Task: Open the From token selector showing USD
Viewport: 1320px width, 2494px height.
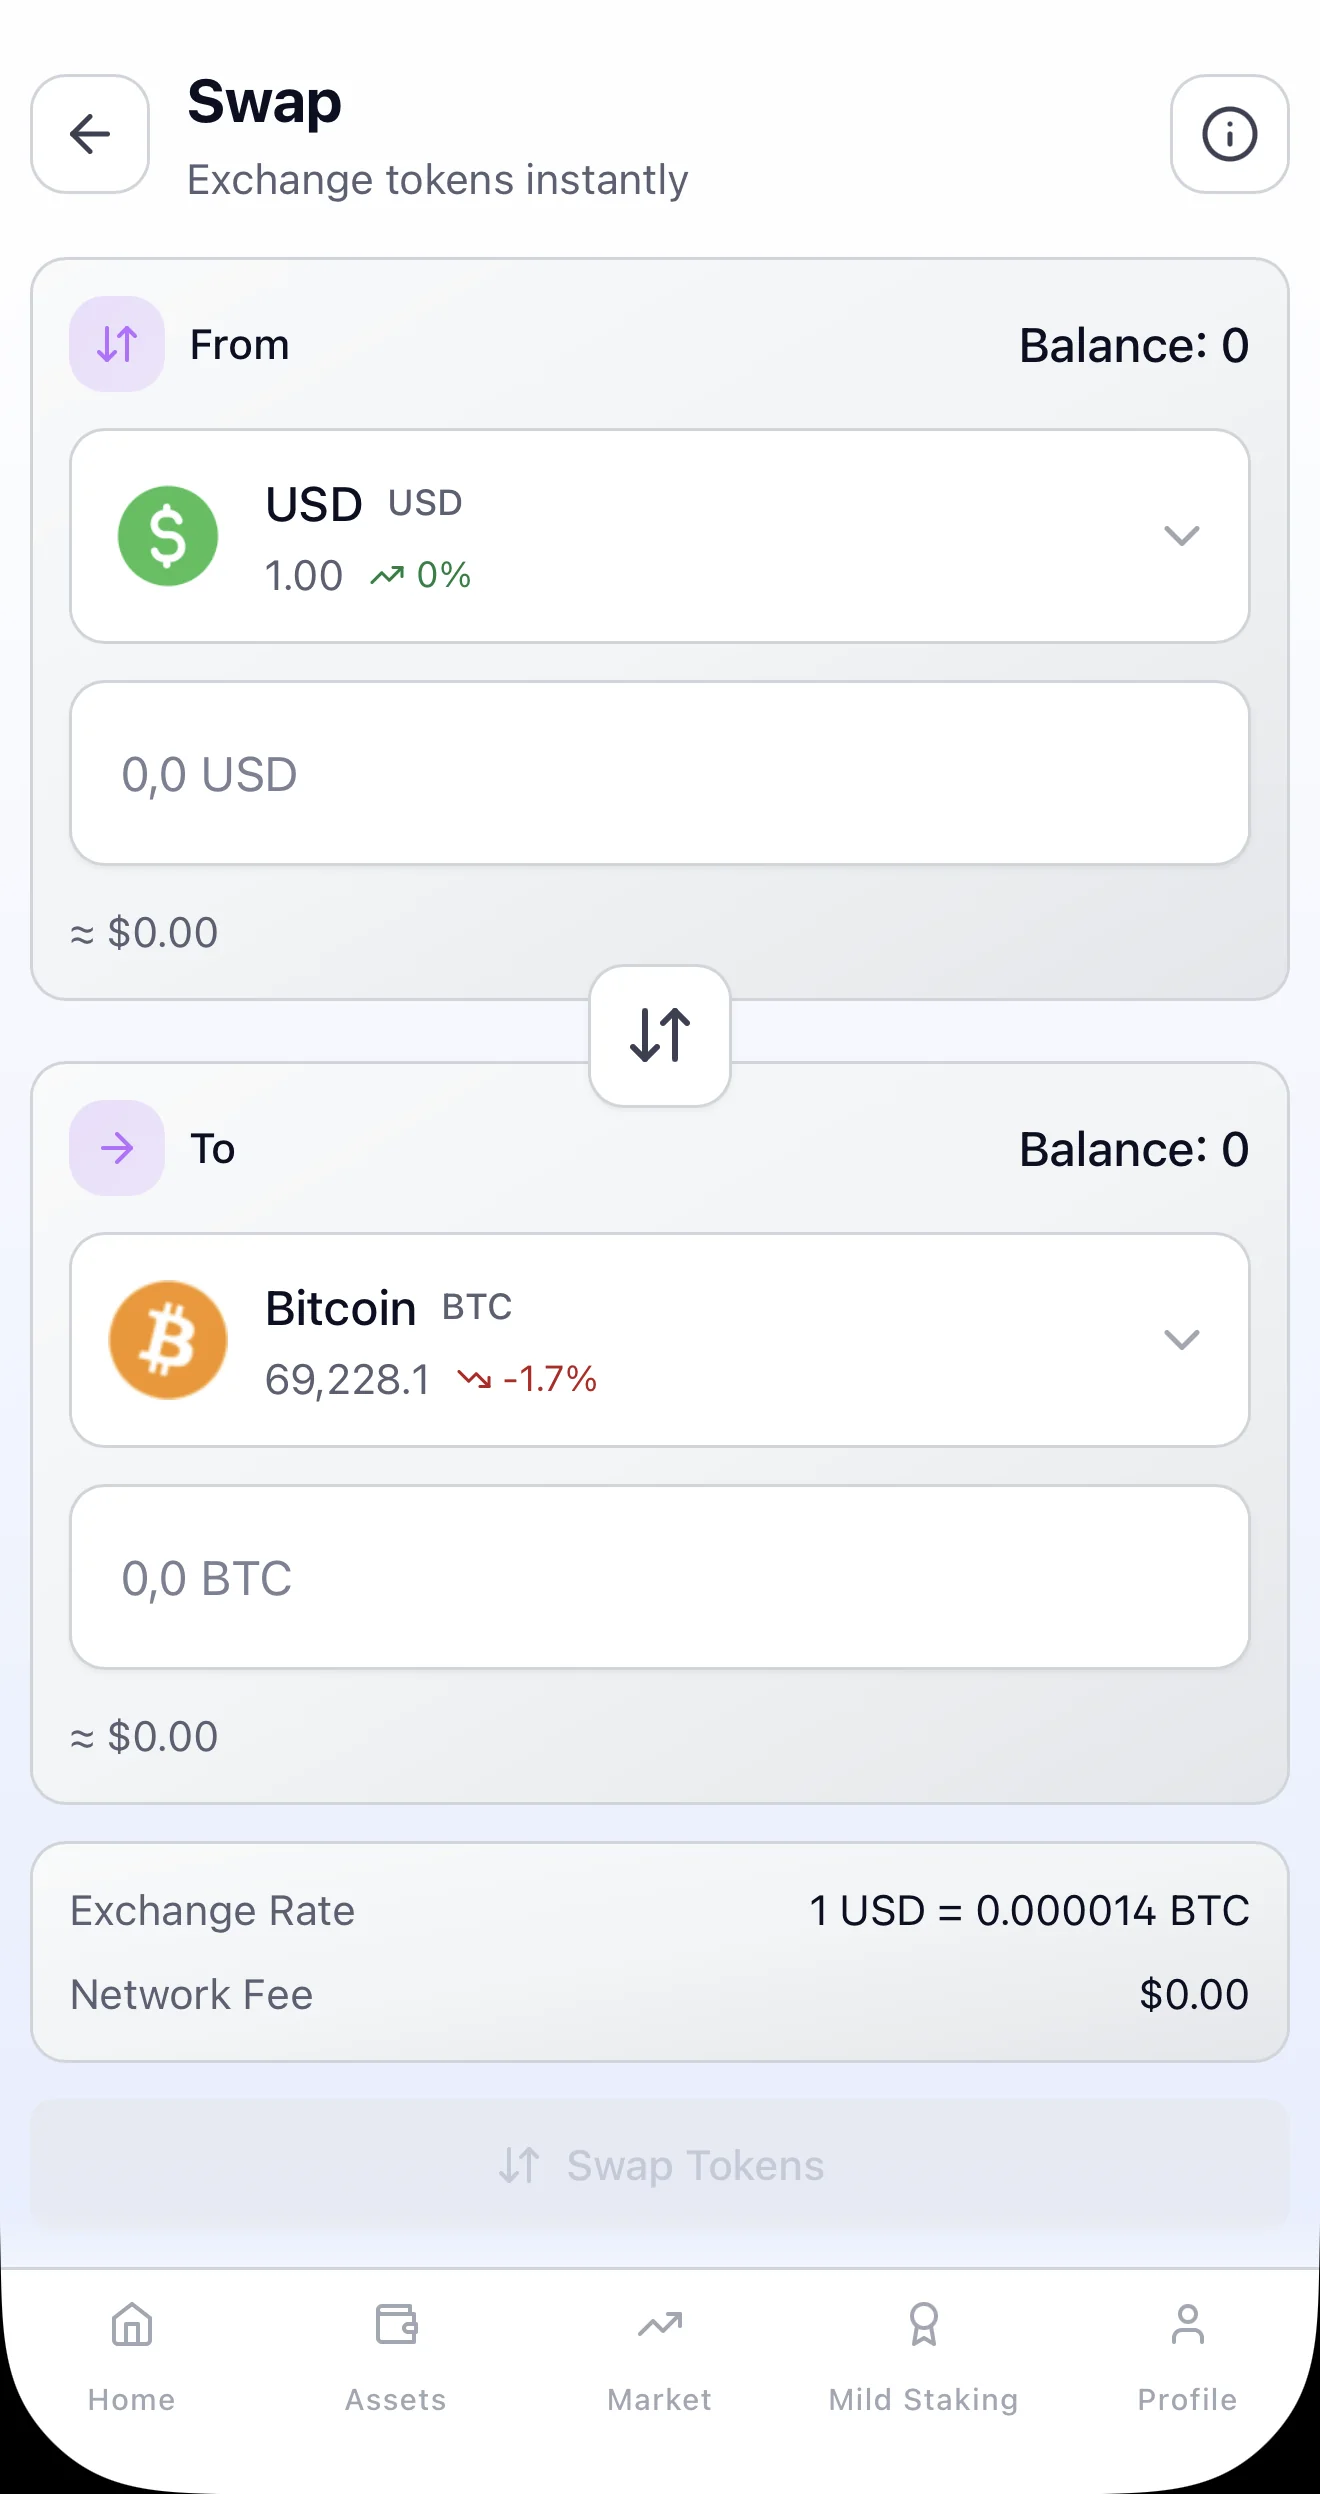Action: coord(660,536)
